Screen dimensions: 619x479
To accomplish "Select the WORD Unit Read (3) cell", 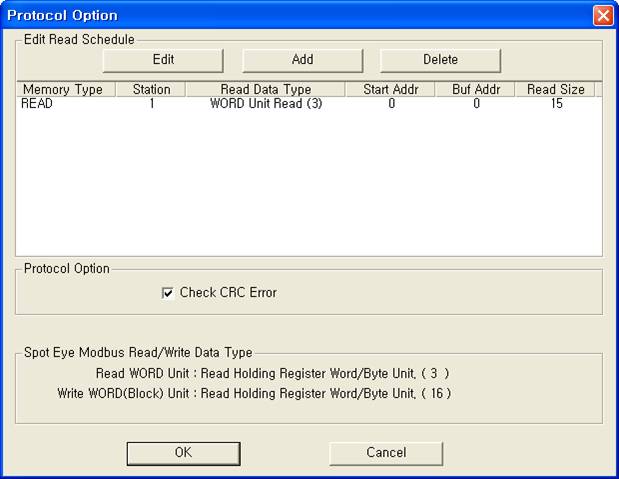I will click(x=265, y=104).
